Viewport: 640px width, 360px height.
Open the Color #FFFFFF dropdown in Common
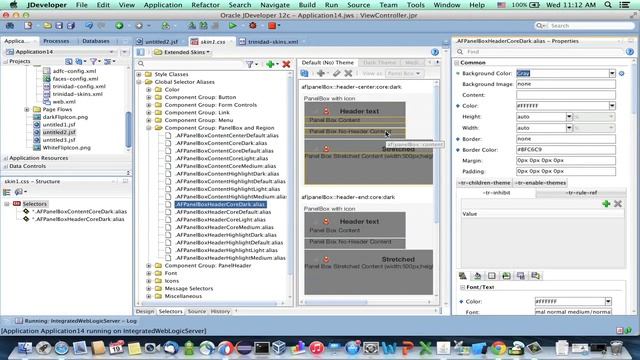click(x=612, y=106)
